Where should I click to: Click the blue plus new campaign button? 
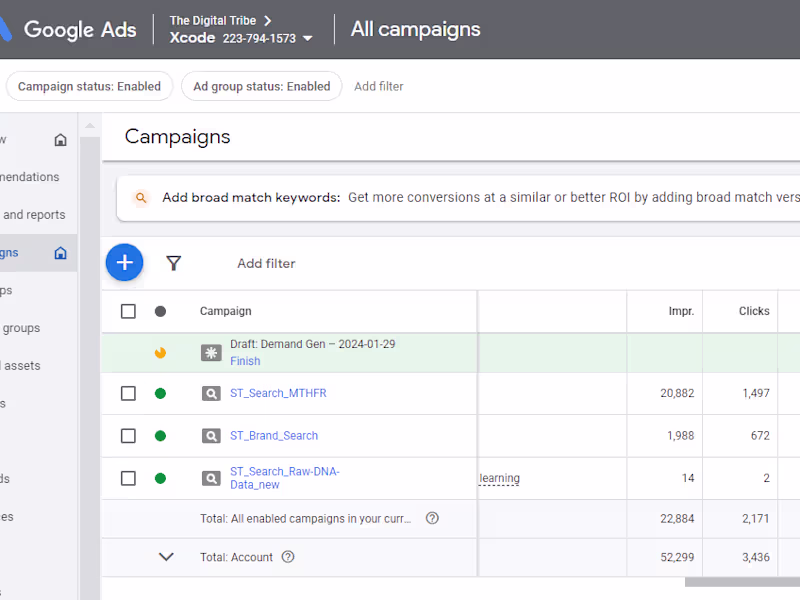(x=124, y=262)
